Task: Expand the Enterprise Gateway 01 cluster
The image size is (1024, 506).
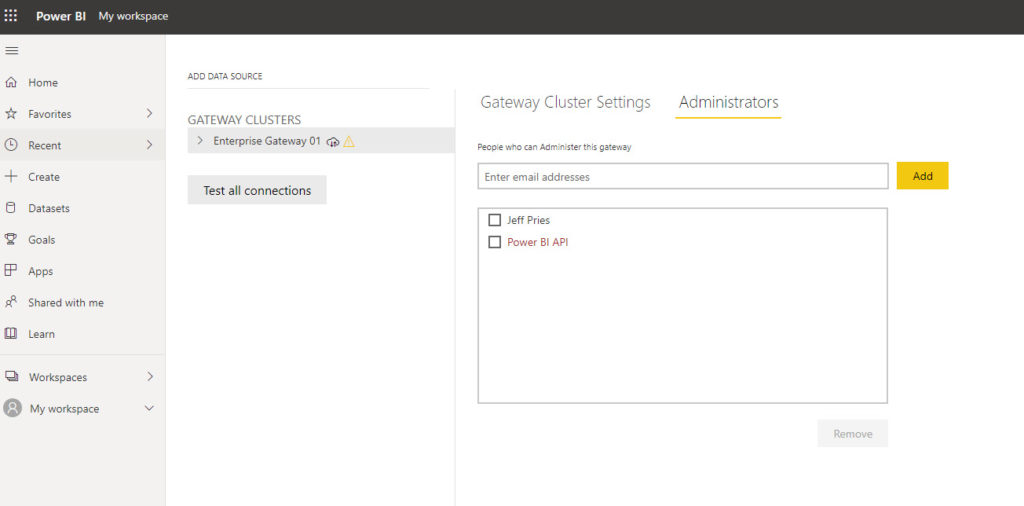Action: click(200, 141)
